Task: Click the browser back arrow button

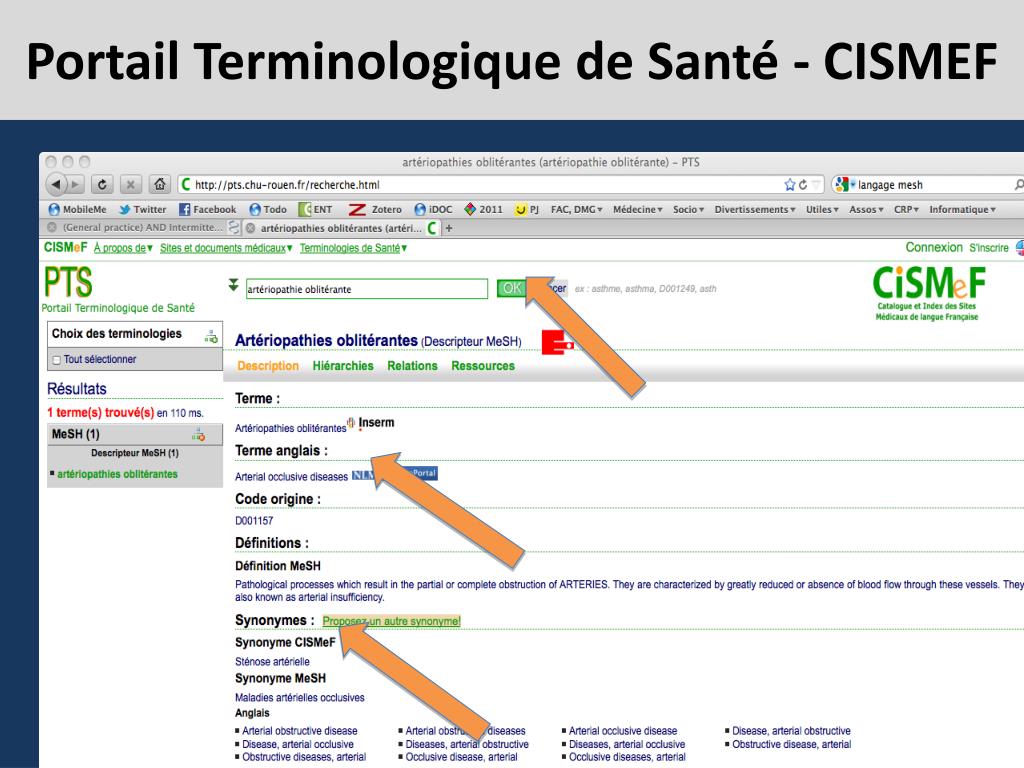Action: click(x=56, y=185)
